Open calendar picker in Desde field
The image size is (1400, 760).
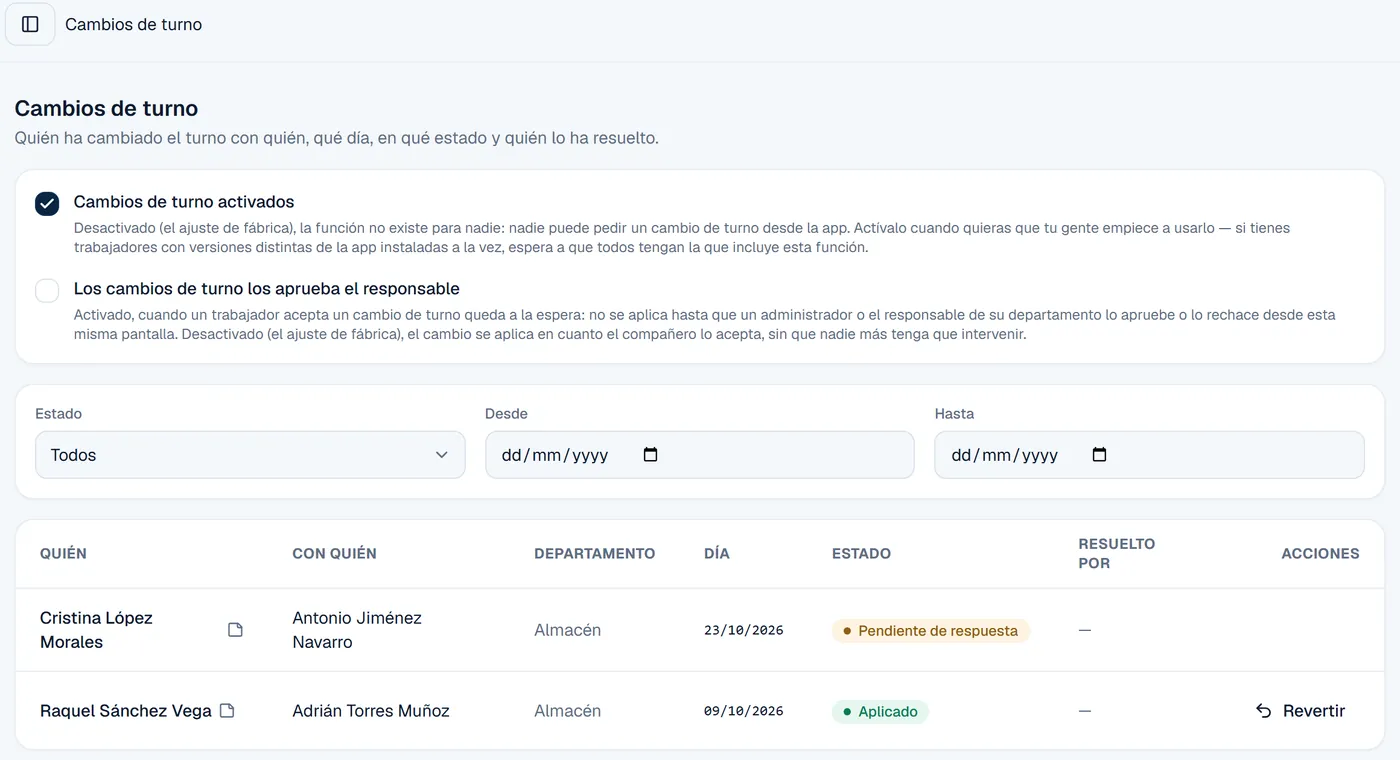tap(650, 455)
